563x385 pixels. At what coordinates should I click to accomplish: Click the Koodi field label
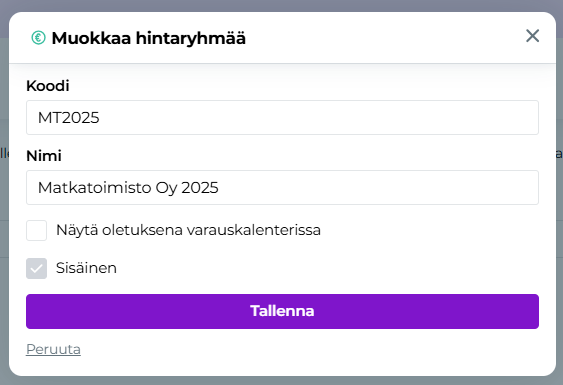(48, 86)
